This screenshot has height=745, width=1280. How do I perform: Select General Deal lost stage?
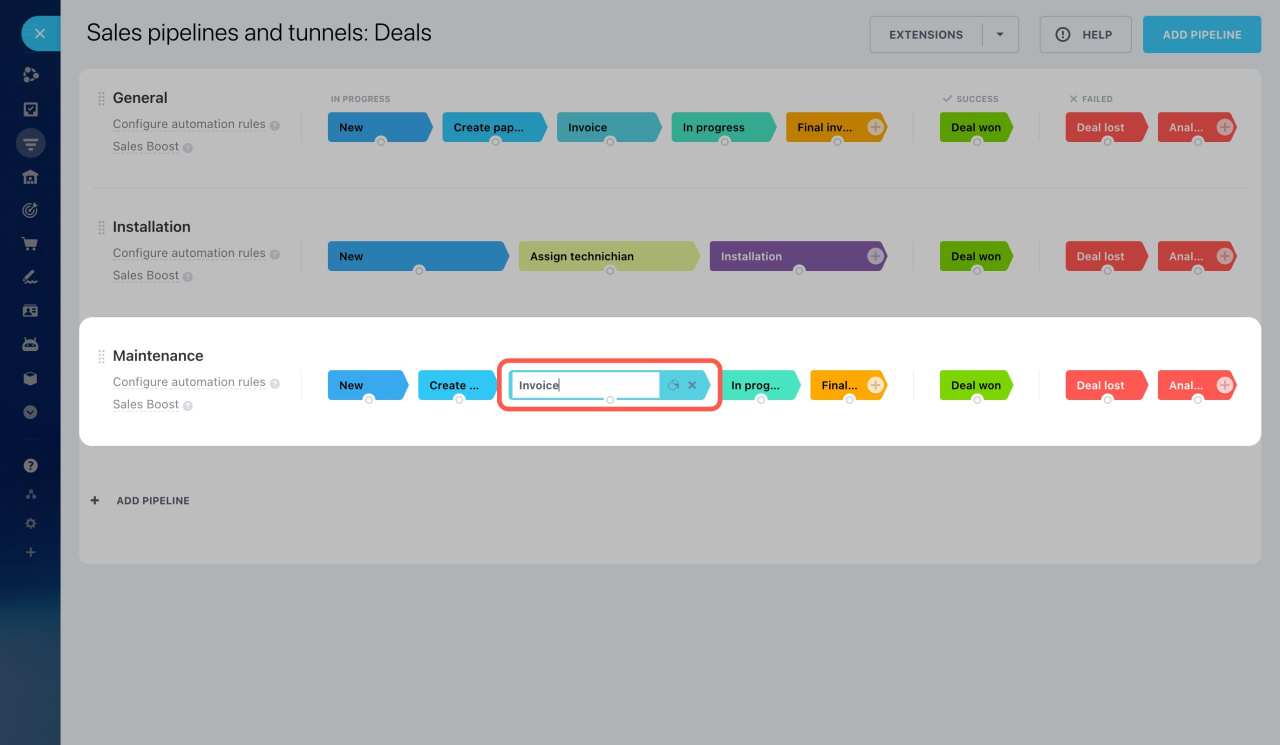pyautogui.click(x=1106, y=127)
